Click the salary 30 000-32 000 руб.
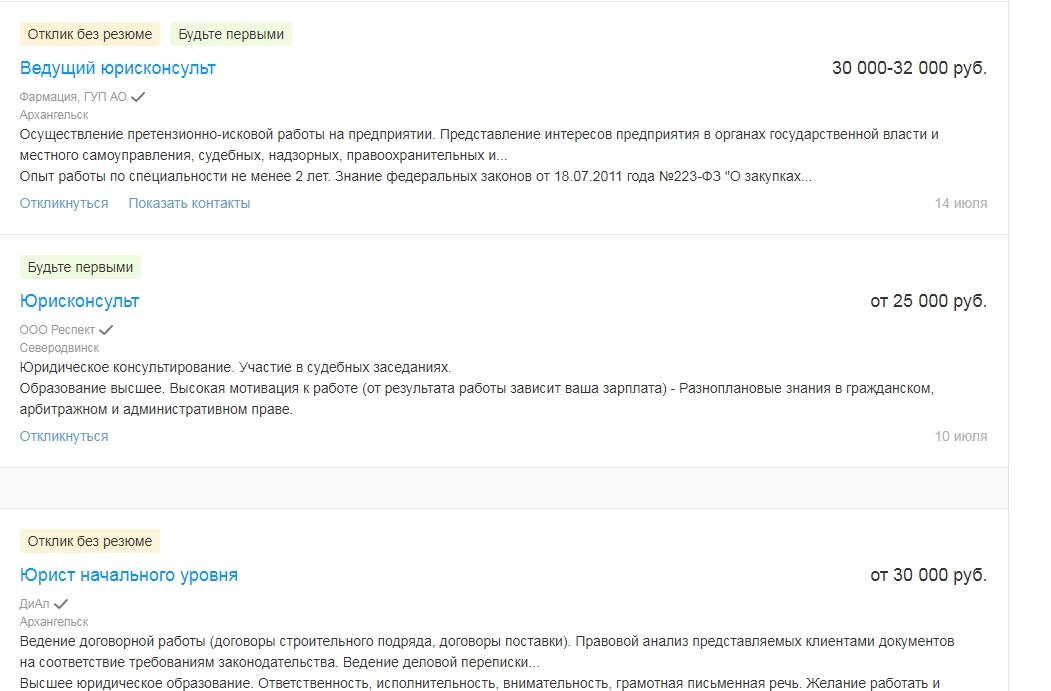Image resolution: width=1051 pixels, height=691 pixels. 908,68
